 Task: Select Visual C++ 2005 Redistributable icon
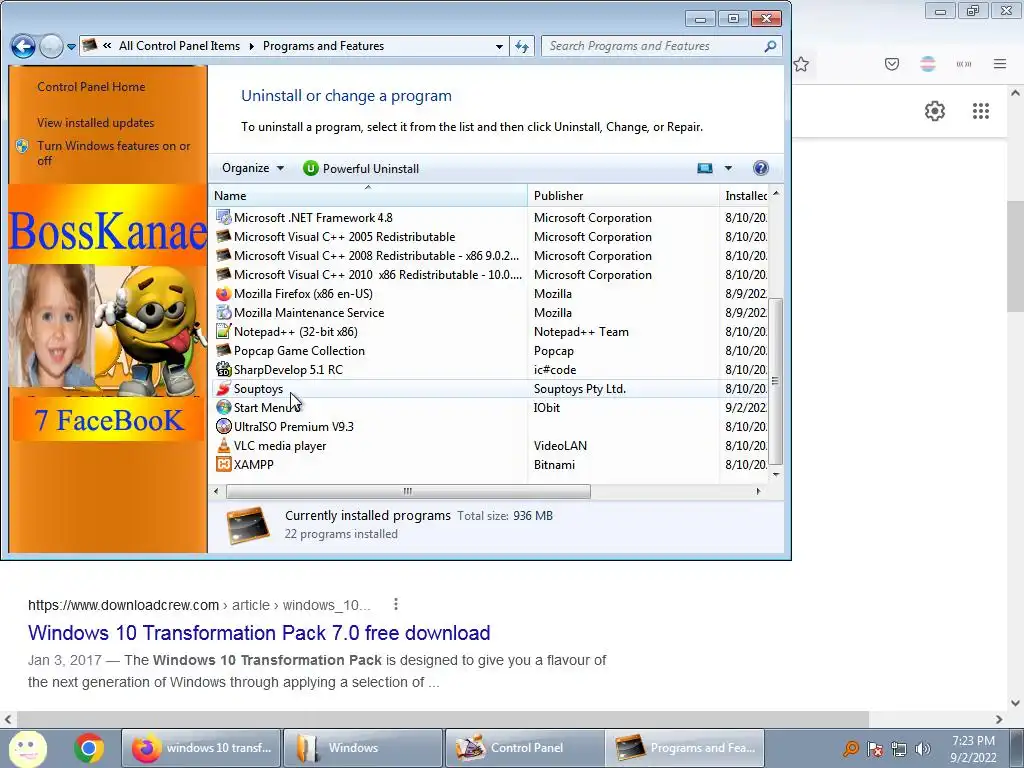[x=223, y=236]
